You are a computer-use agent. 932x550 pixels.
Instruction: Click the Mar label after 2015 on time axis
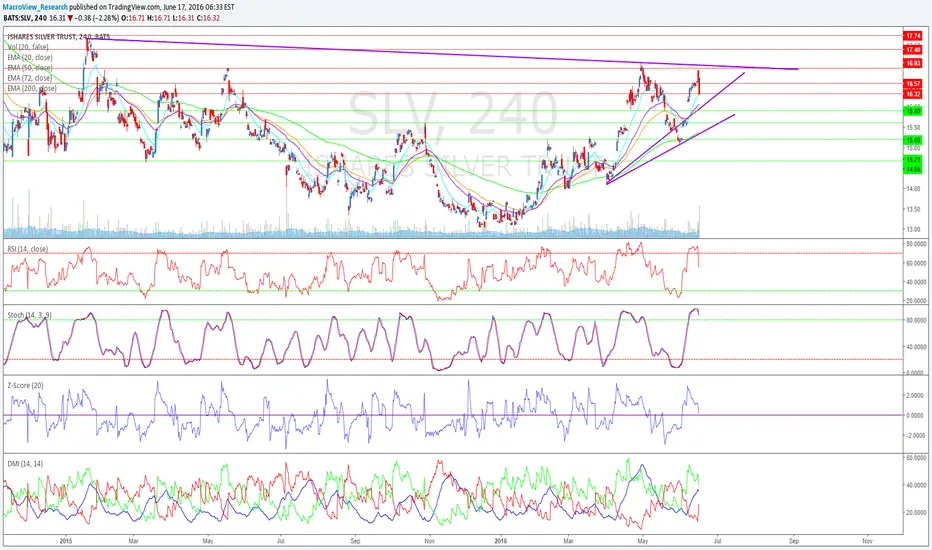point(133,541)
